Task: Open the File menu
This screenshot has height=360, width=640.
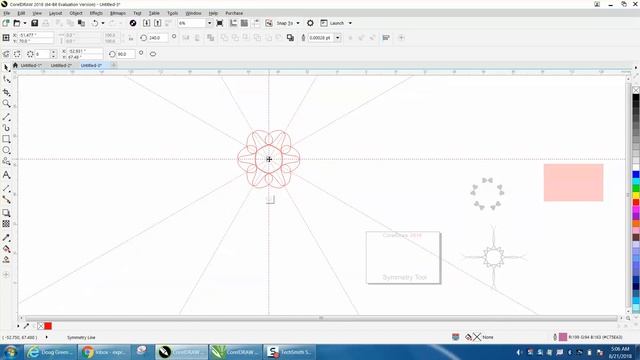Action: [x=7, y=13]
